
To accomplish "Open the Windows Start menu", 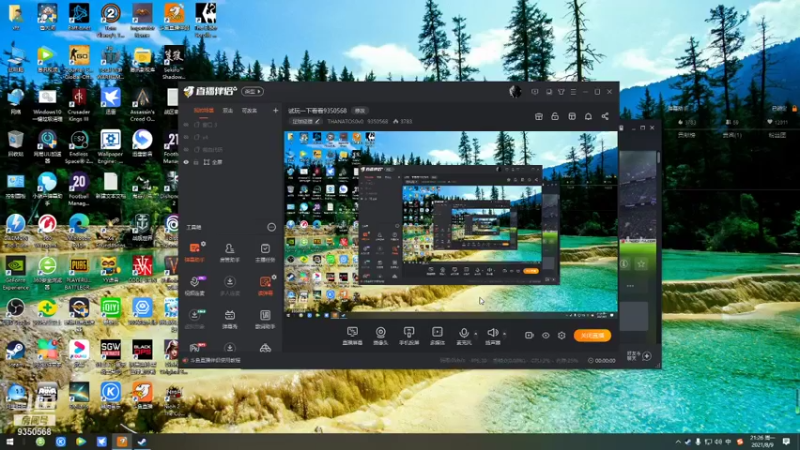I will point(10,441).
